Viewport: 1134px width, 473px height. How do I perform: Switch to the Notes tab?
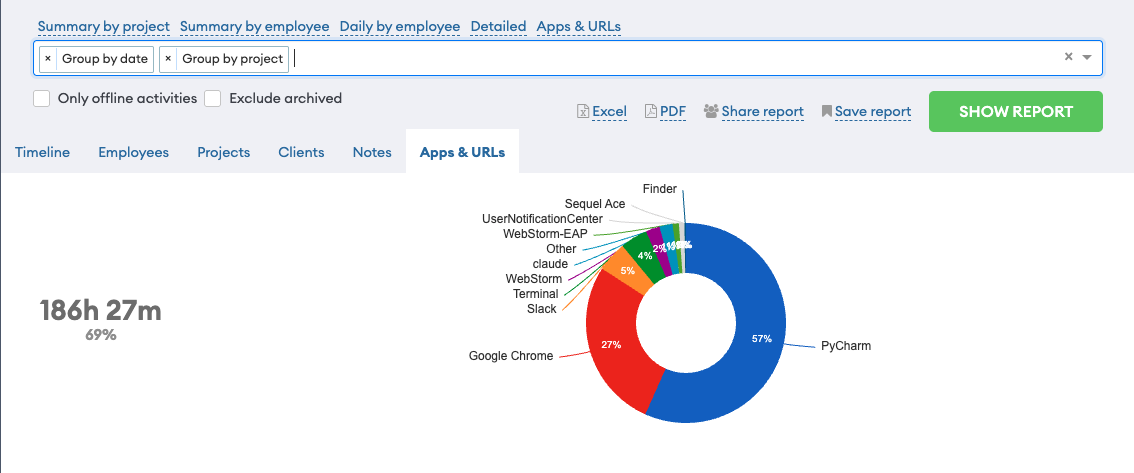pyautogui.click(x=372, y=153)
